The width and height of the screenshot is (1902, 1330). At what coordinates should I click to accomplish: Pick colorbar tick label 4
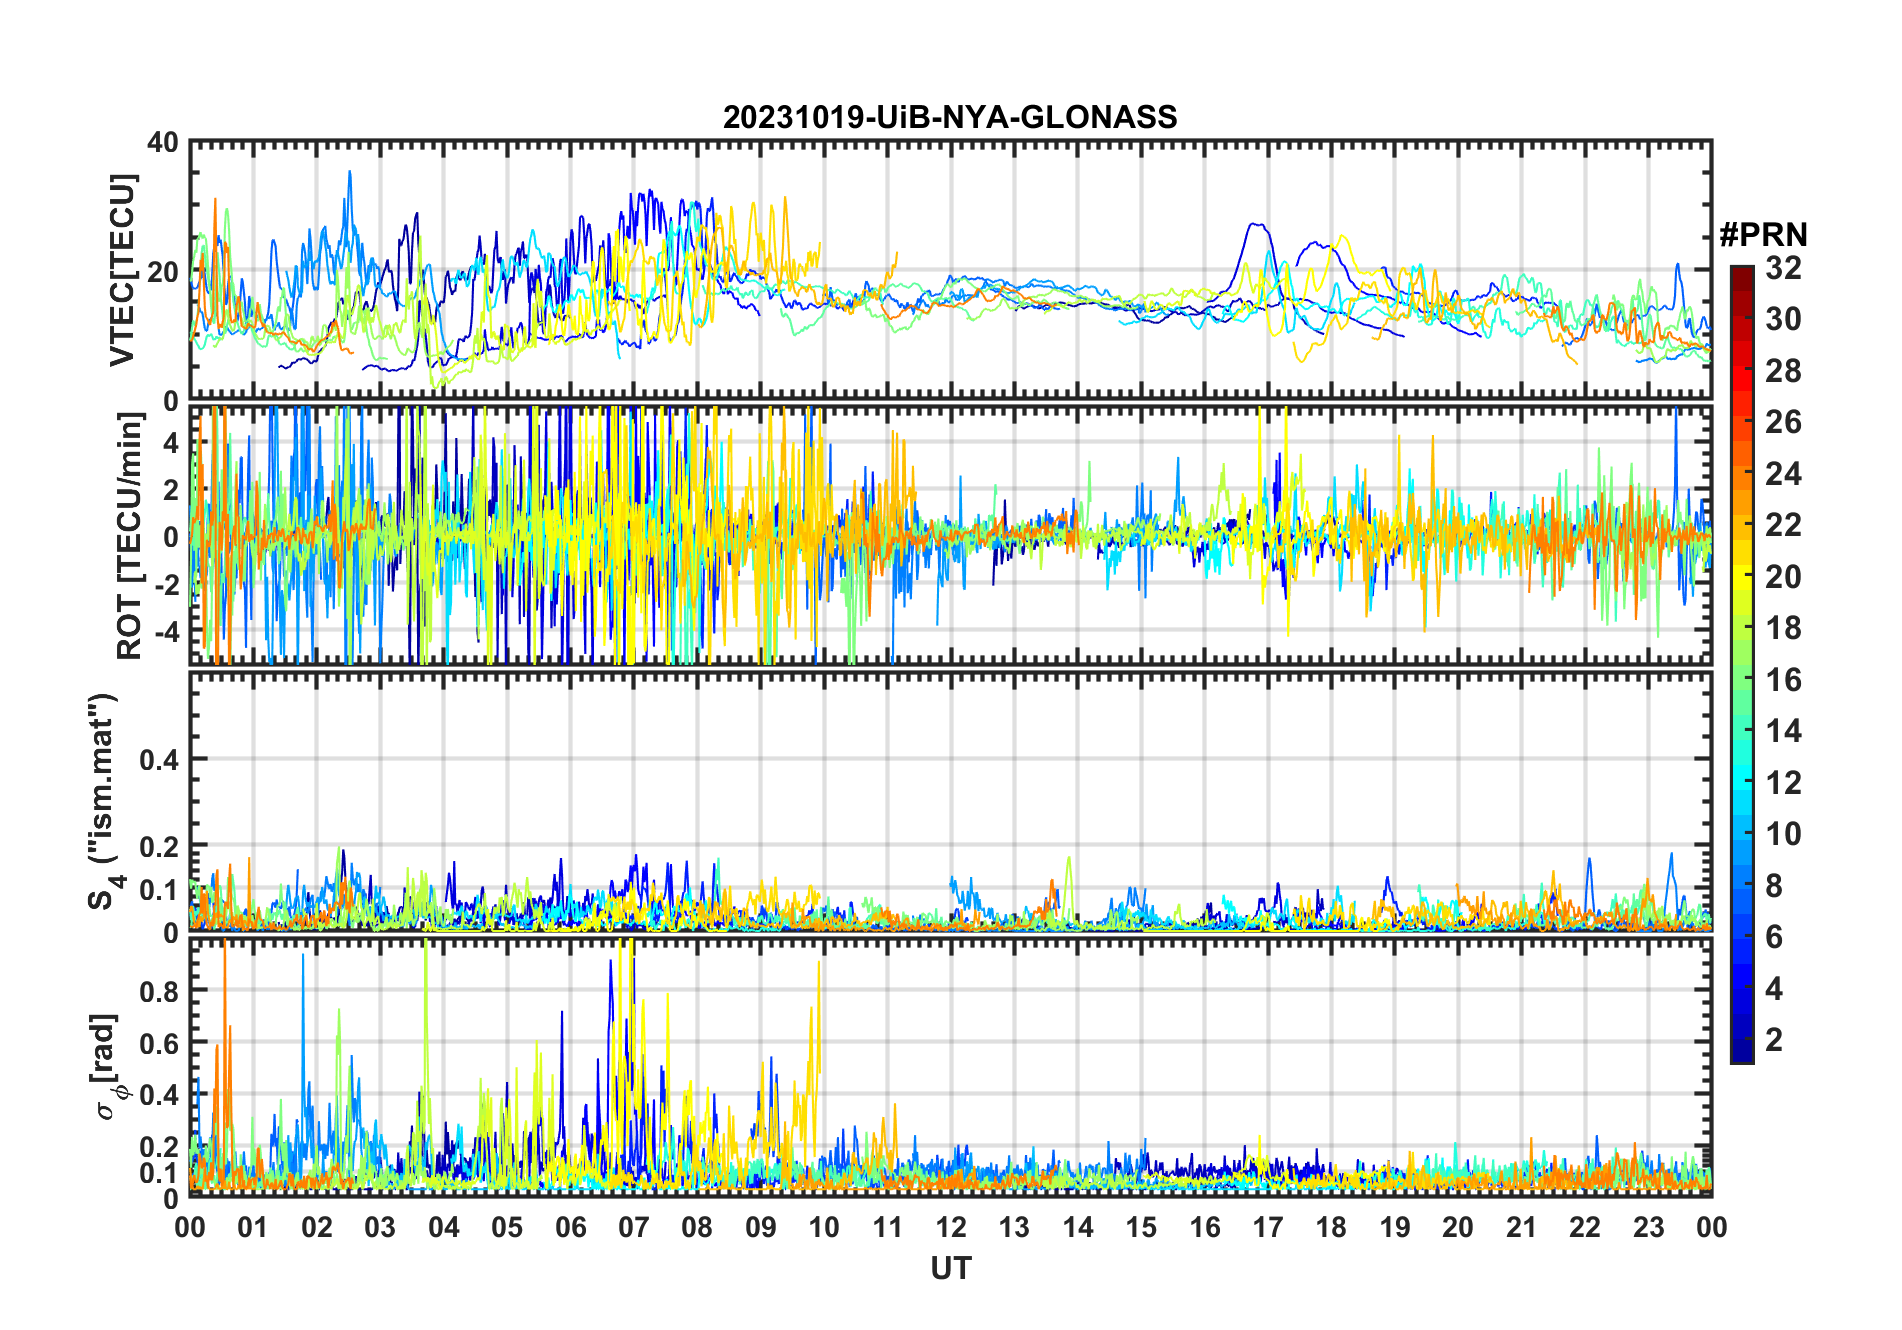[1774, 989]
